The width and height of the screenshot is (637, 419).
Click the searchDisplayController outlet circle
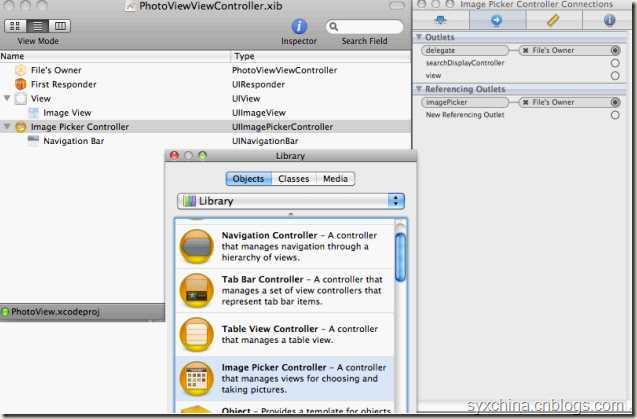click(615, 63)
